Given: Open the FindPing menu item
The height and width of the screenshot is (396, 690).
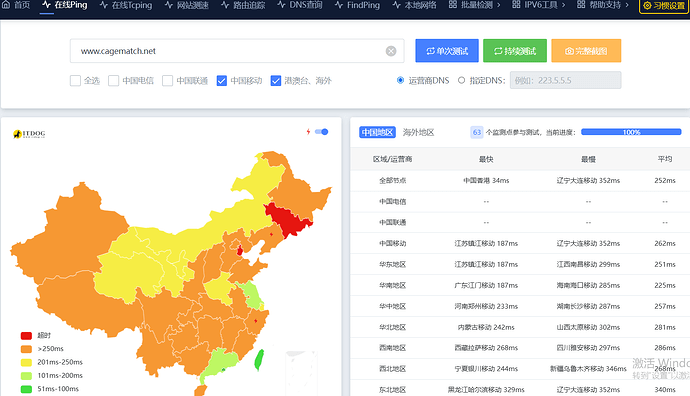Looking at the screenshot, I should pos(357,5).
